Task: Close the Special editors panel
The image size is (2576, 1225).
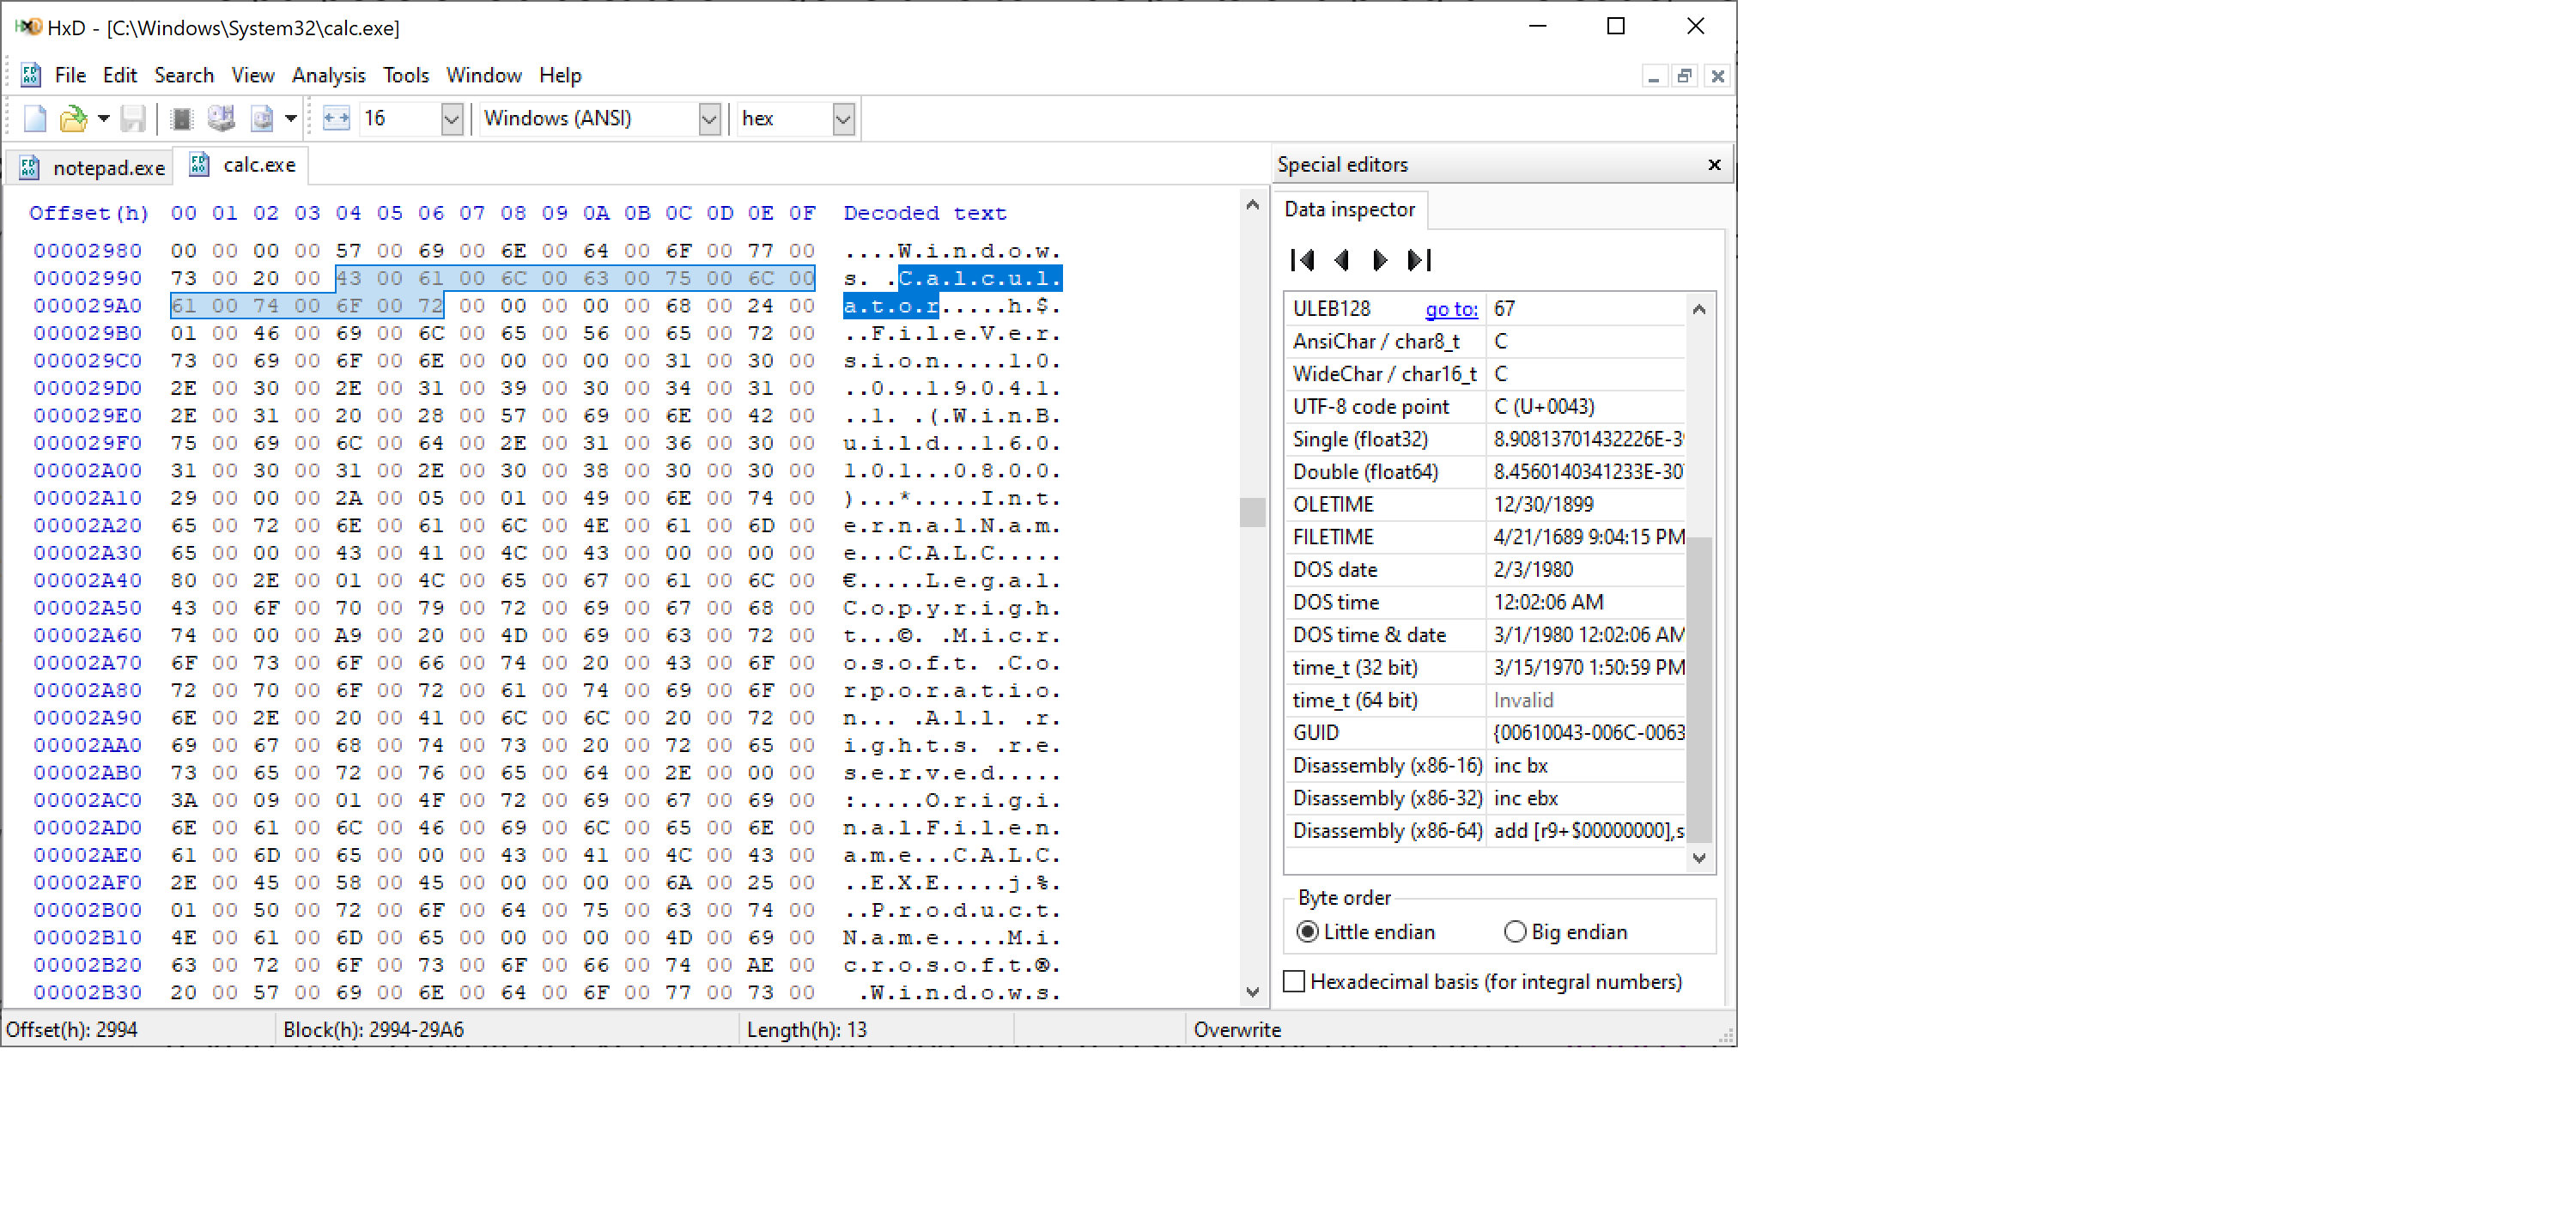Action: pyautogui.click(x=1714, y=164)
